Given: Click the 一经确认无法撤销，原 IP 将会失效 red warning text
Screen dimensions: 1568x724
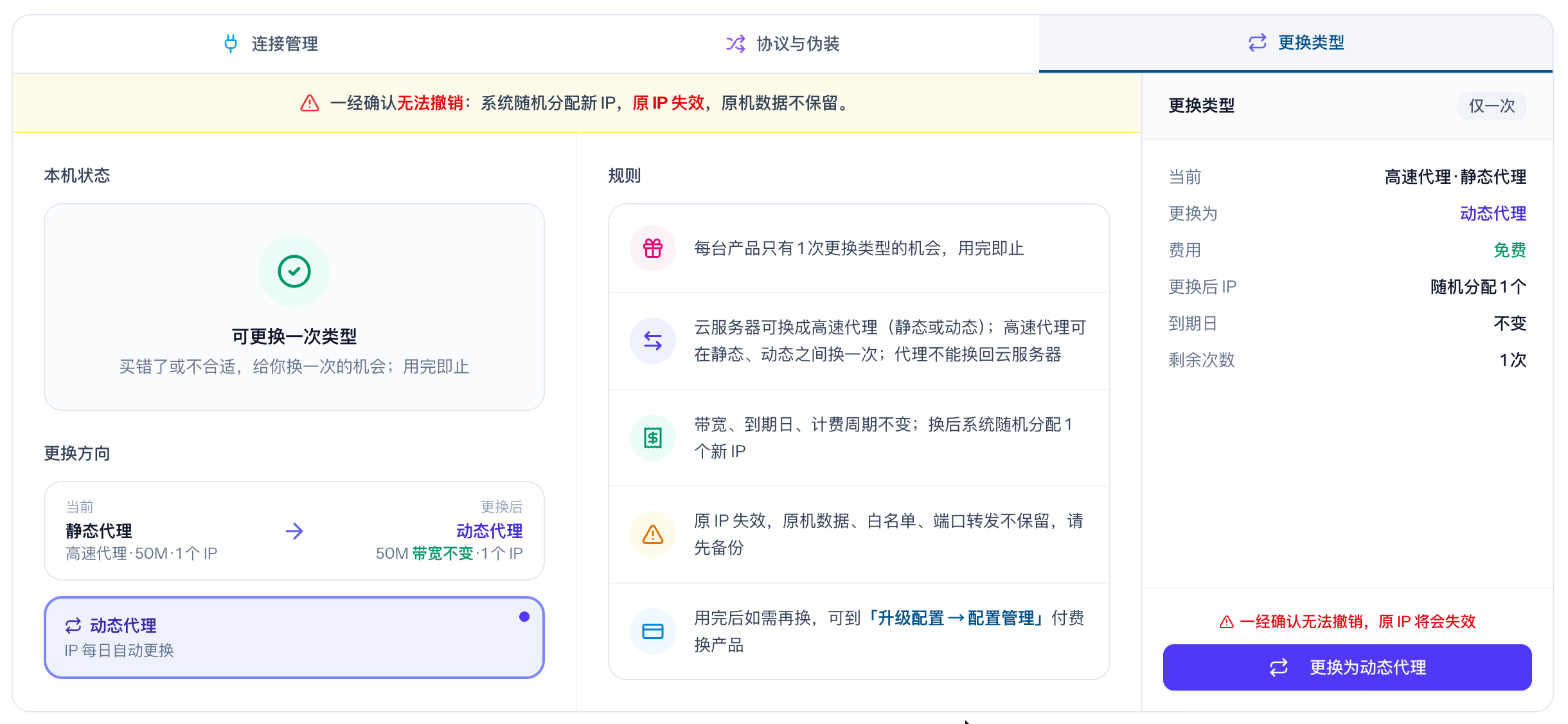Looking at the screenshot, I should click(1357, 621).
